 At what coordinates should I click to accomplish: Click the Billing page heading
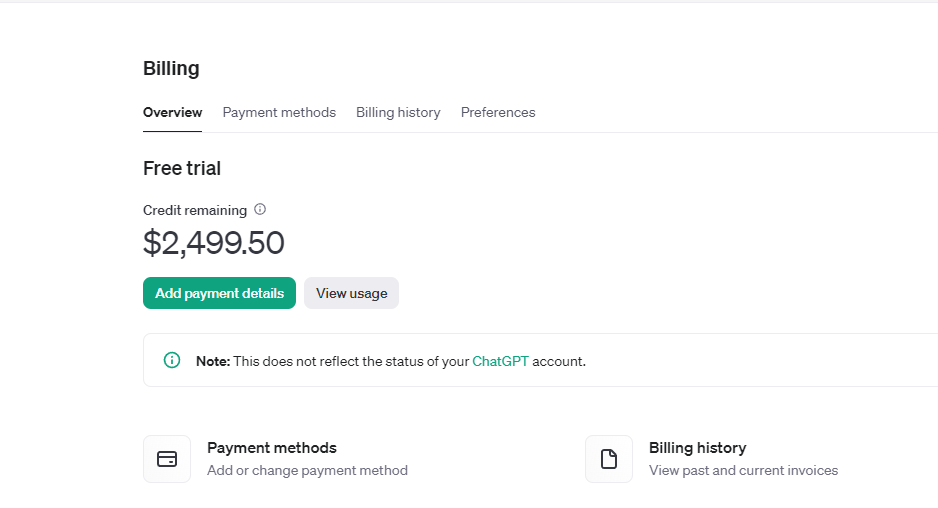[x=171, y=68]
